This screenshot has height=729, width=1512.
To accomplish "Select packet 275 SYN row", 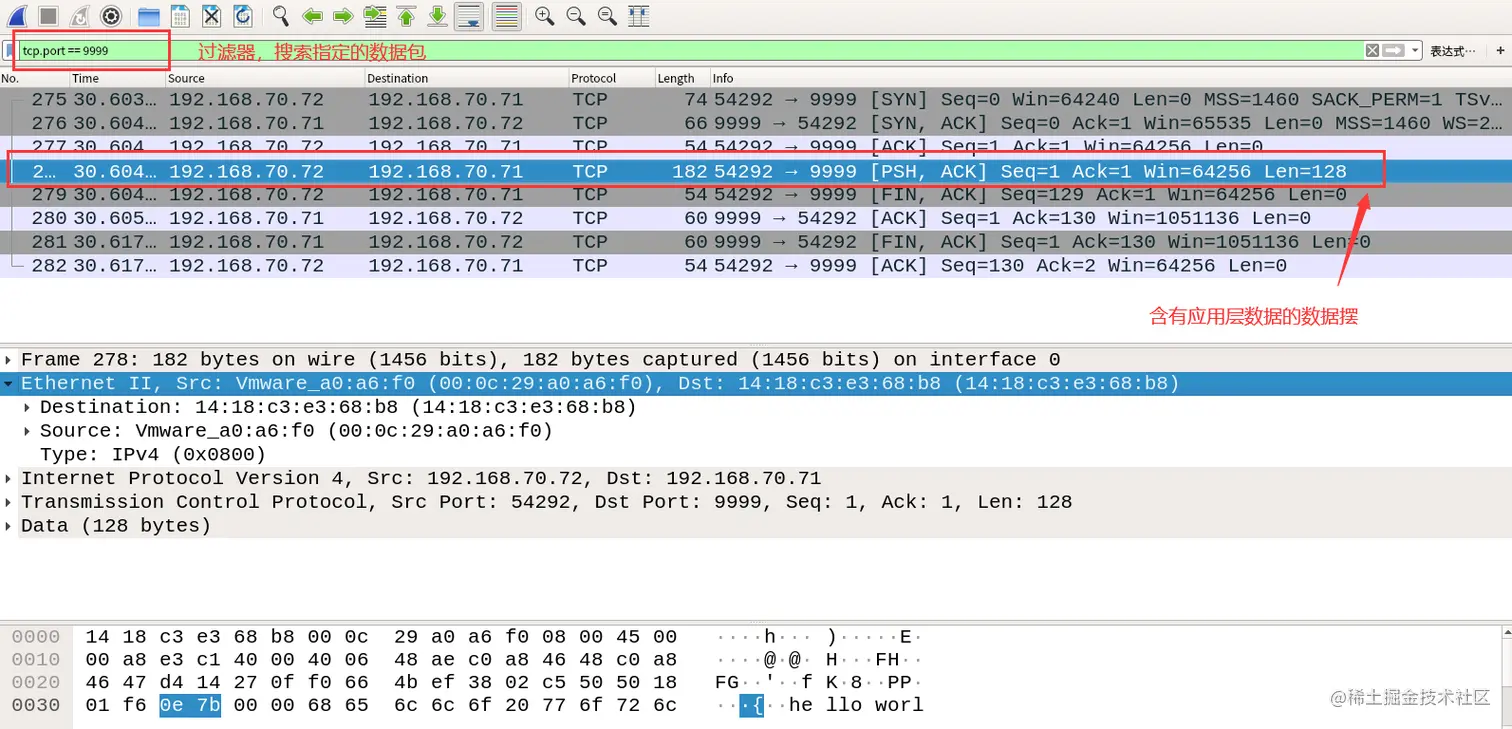I will pyautogui.click(x=756, y=99).
